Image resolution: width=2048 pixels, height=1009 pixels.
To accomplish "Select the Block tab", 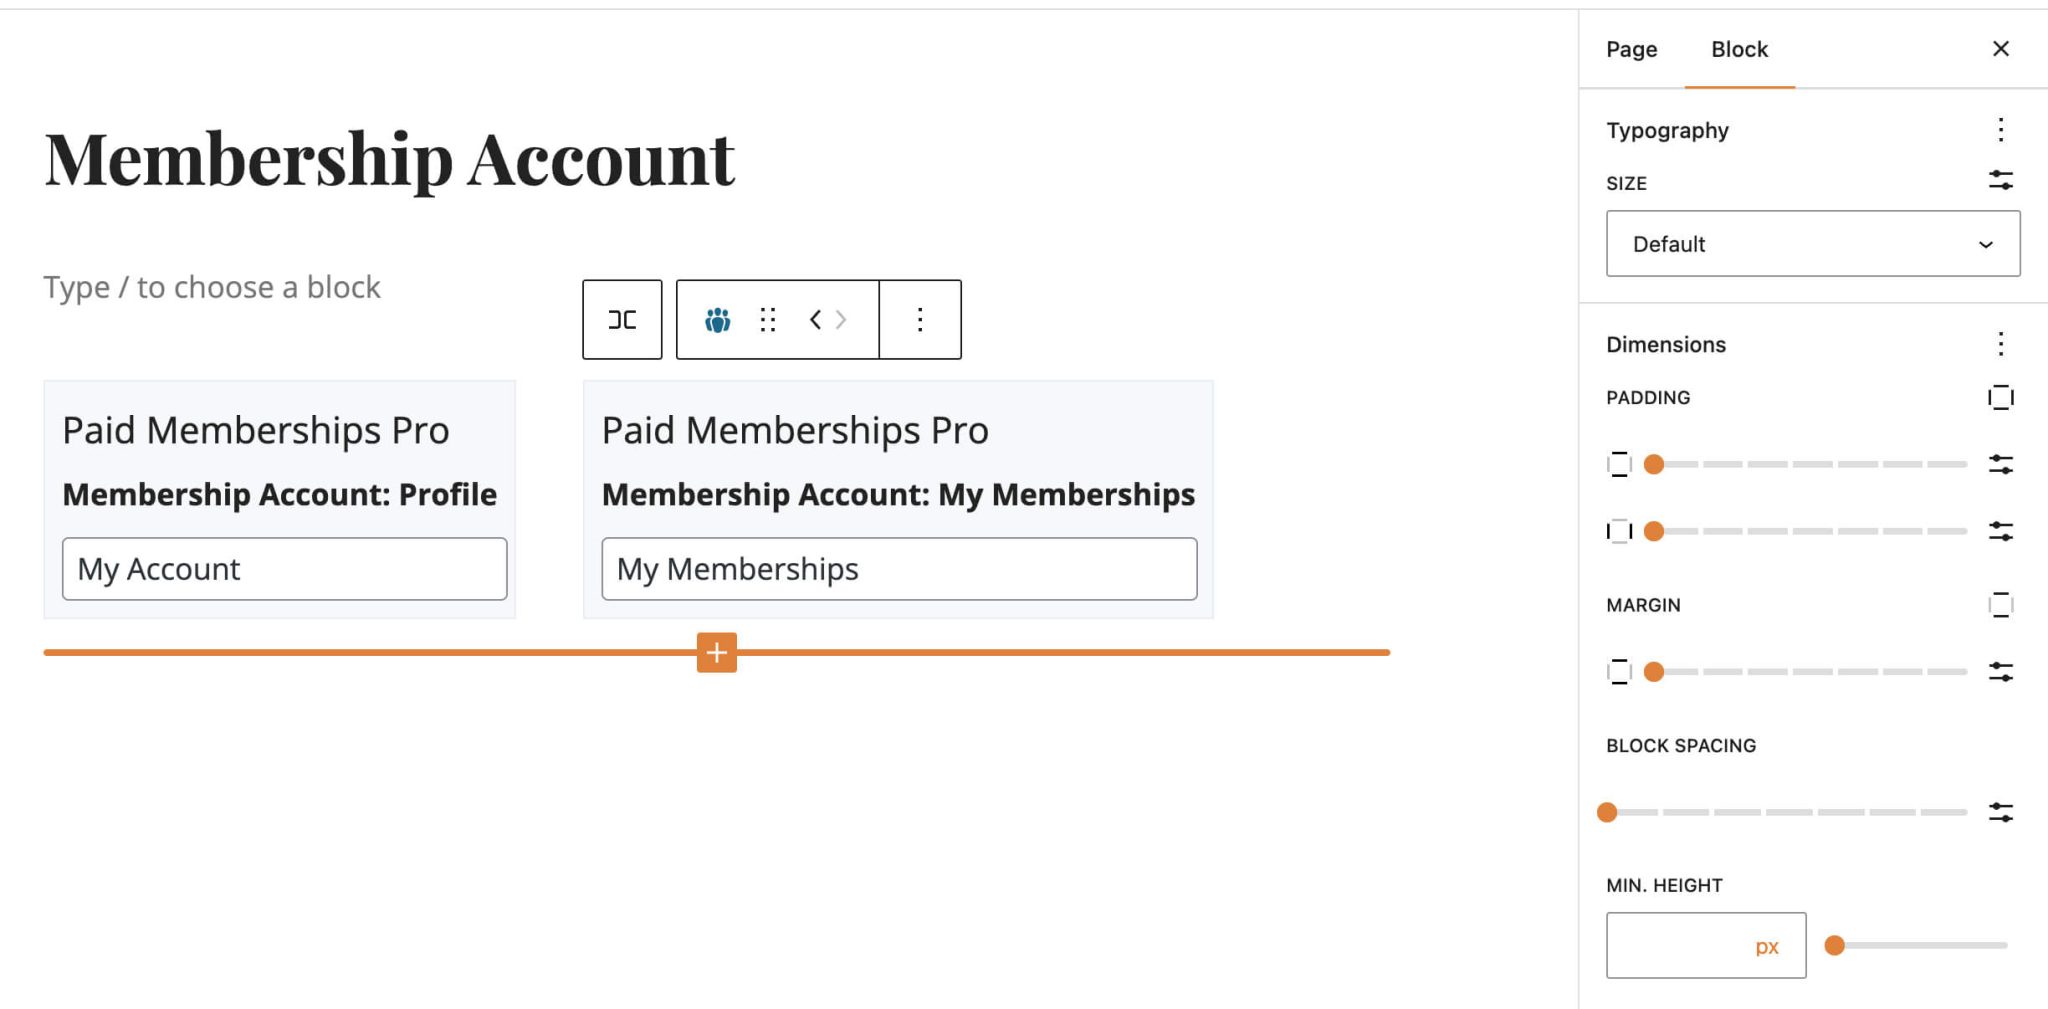I will pos(1739,48).
